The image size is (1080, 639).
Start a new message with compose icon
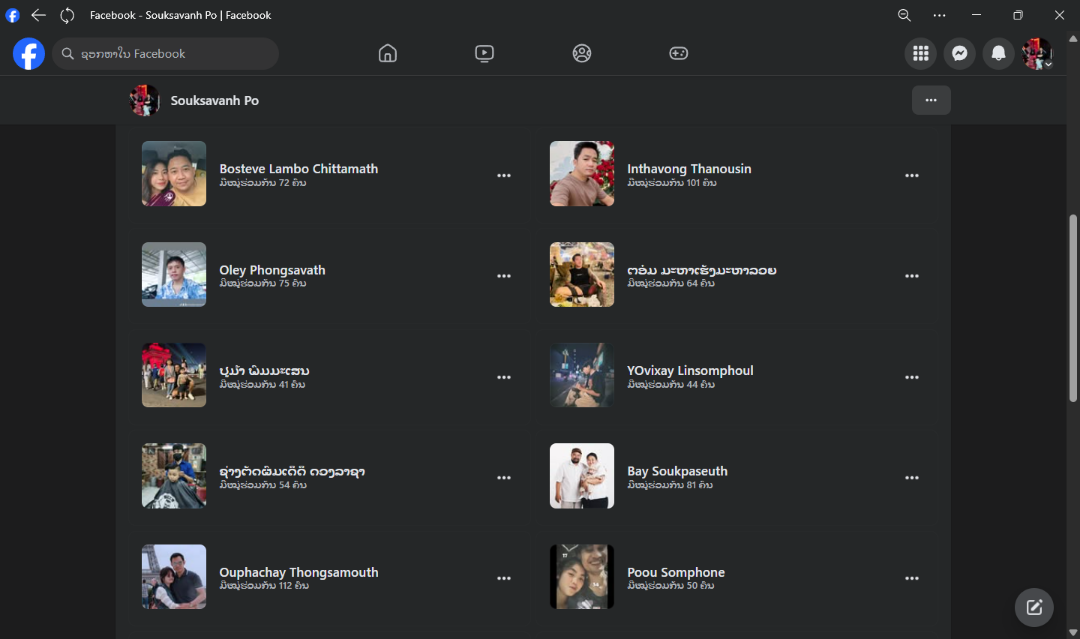point(1034,607)
